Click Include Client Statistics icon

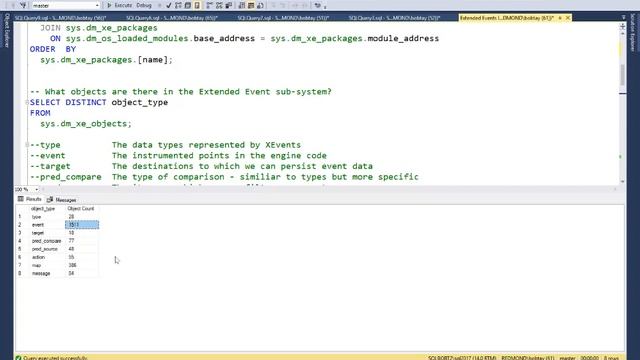coord(229,5)
